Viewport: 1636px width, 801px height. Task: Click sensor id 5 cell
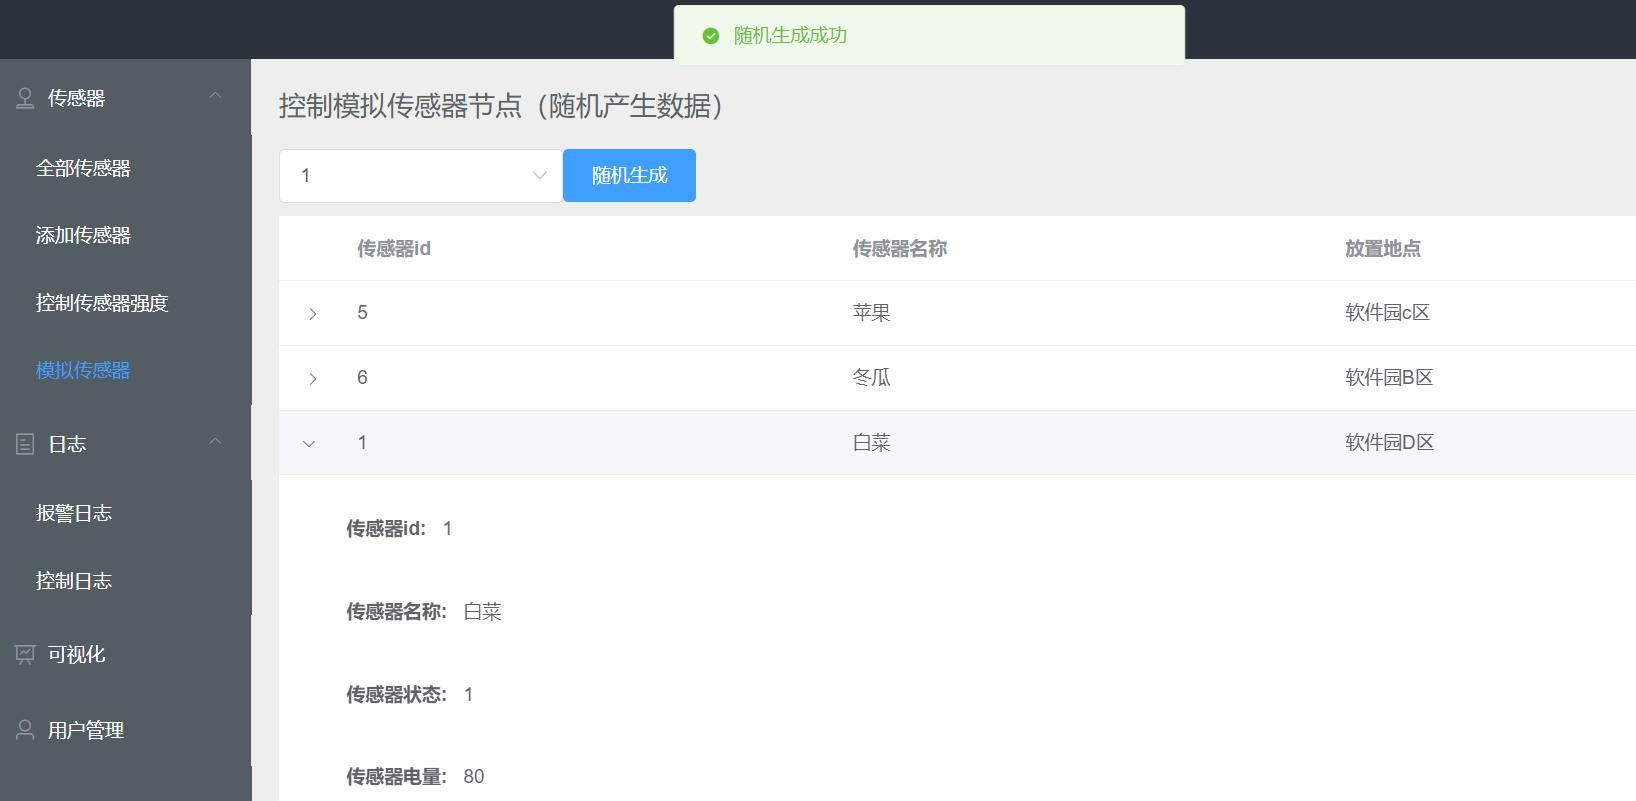point(362,312)
